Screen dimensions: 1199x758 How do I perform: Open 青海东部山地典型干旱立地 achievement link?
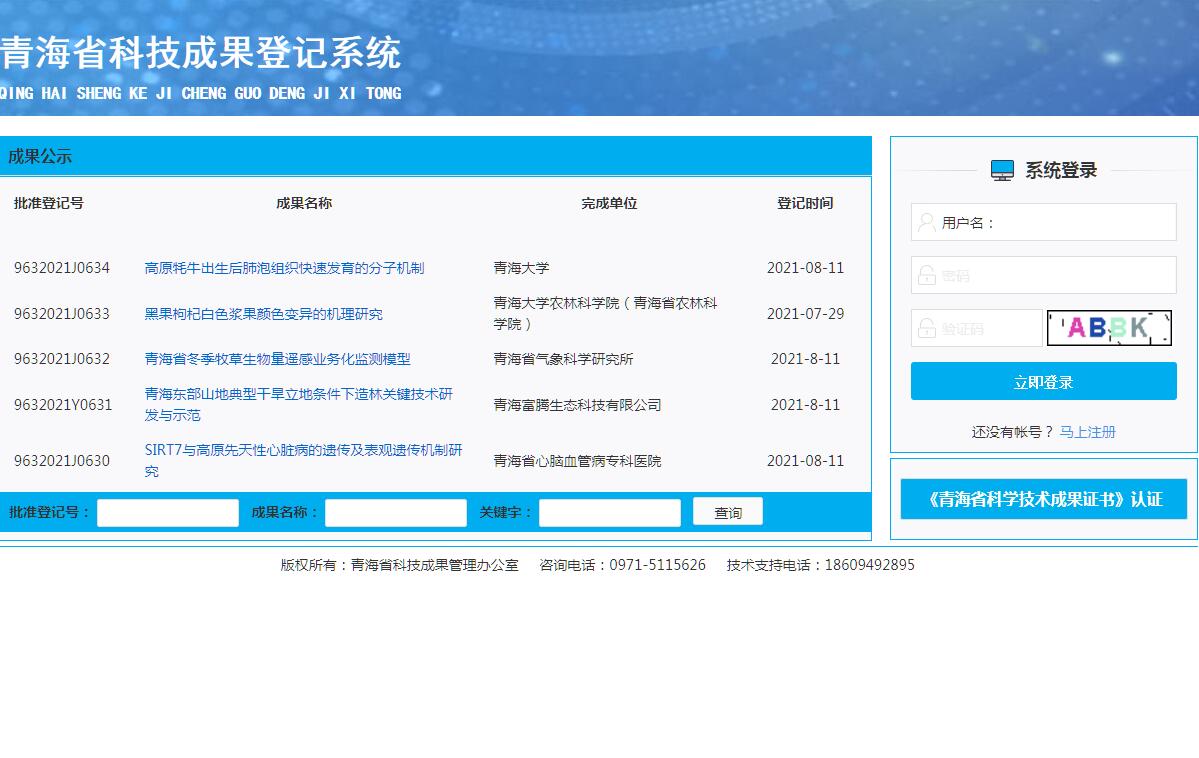(x=298, y=394)
